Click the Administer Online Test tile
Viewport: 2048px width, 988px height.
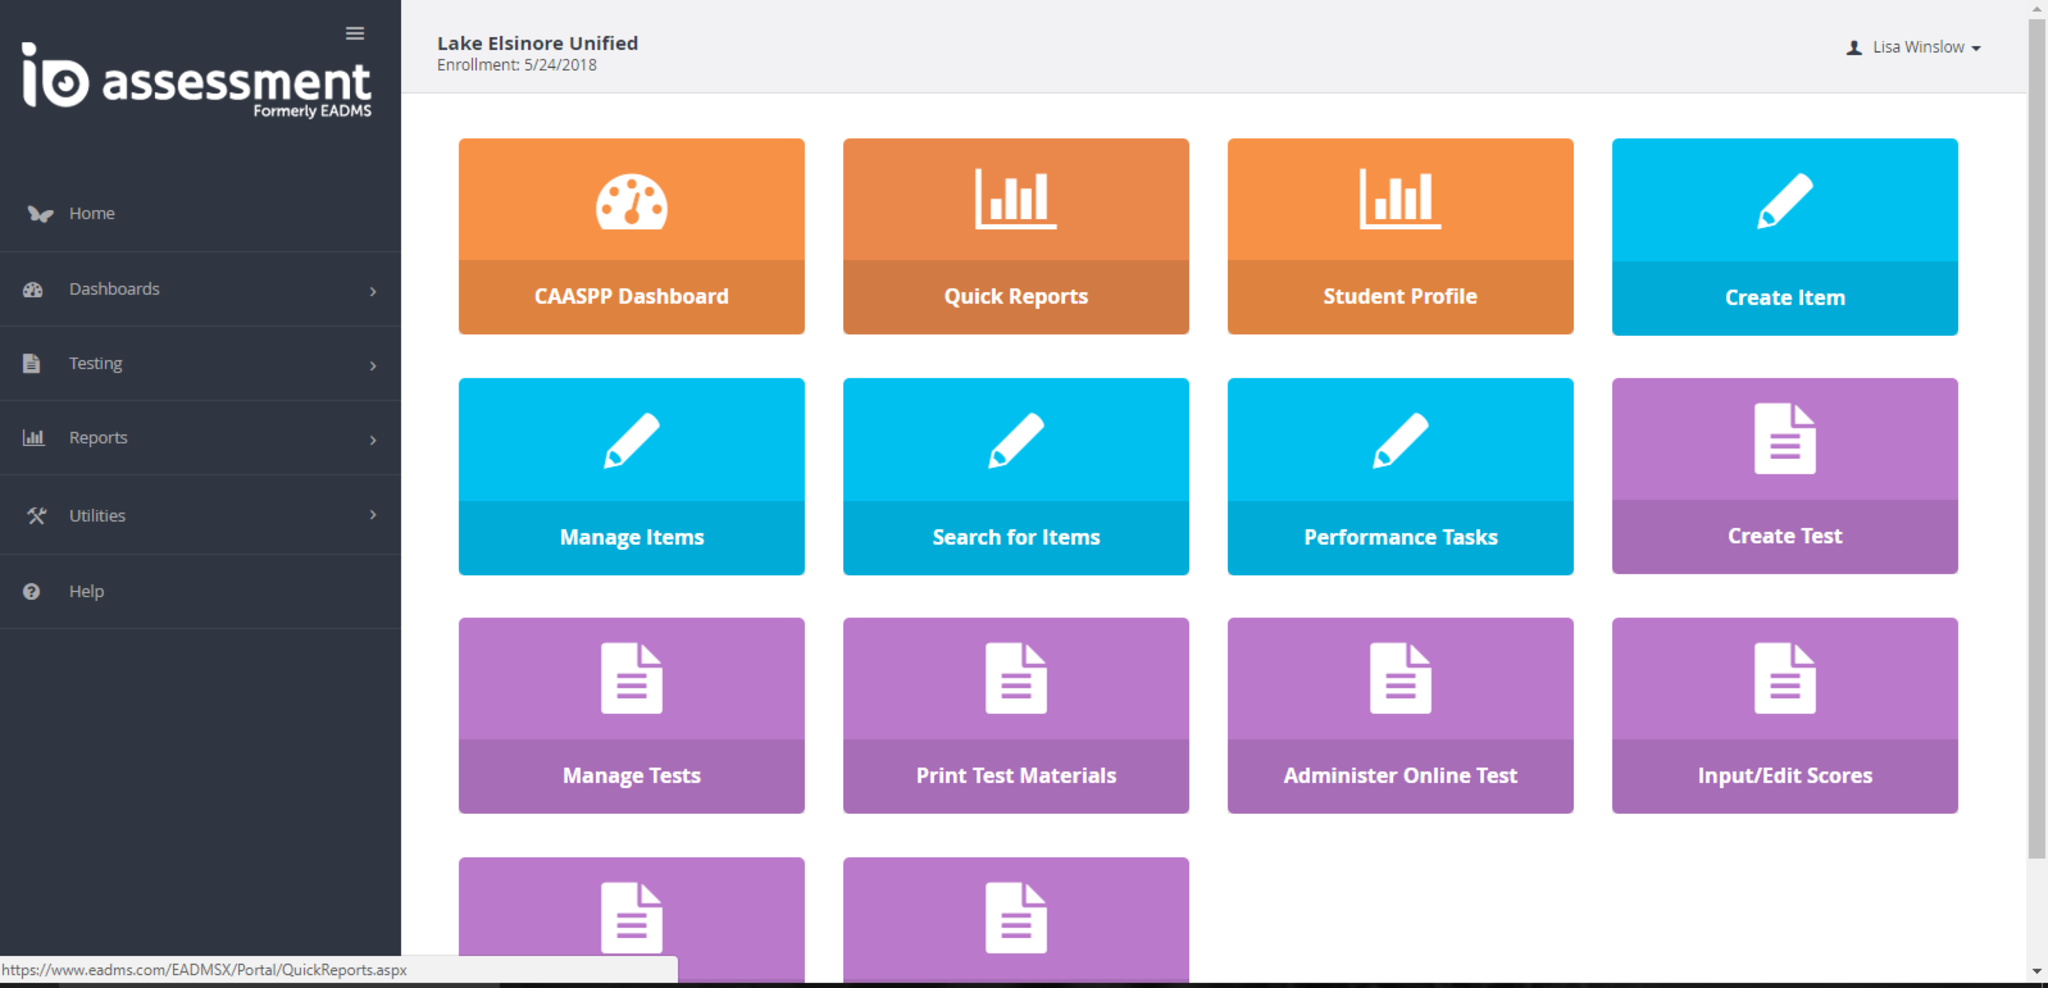[x=1399, y=716]
